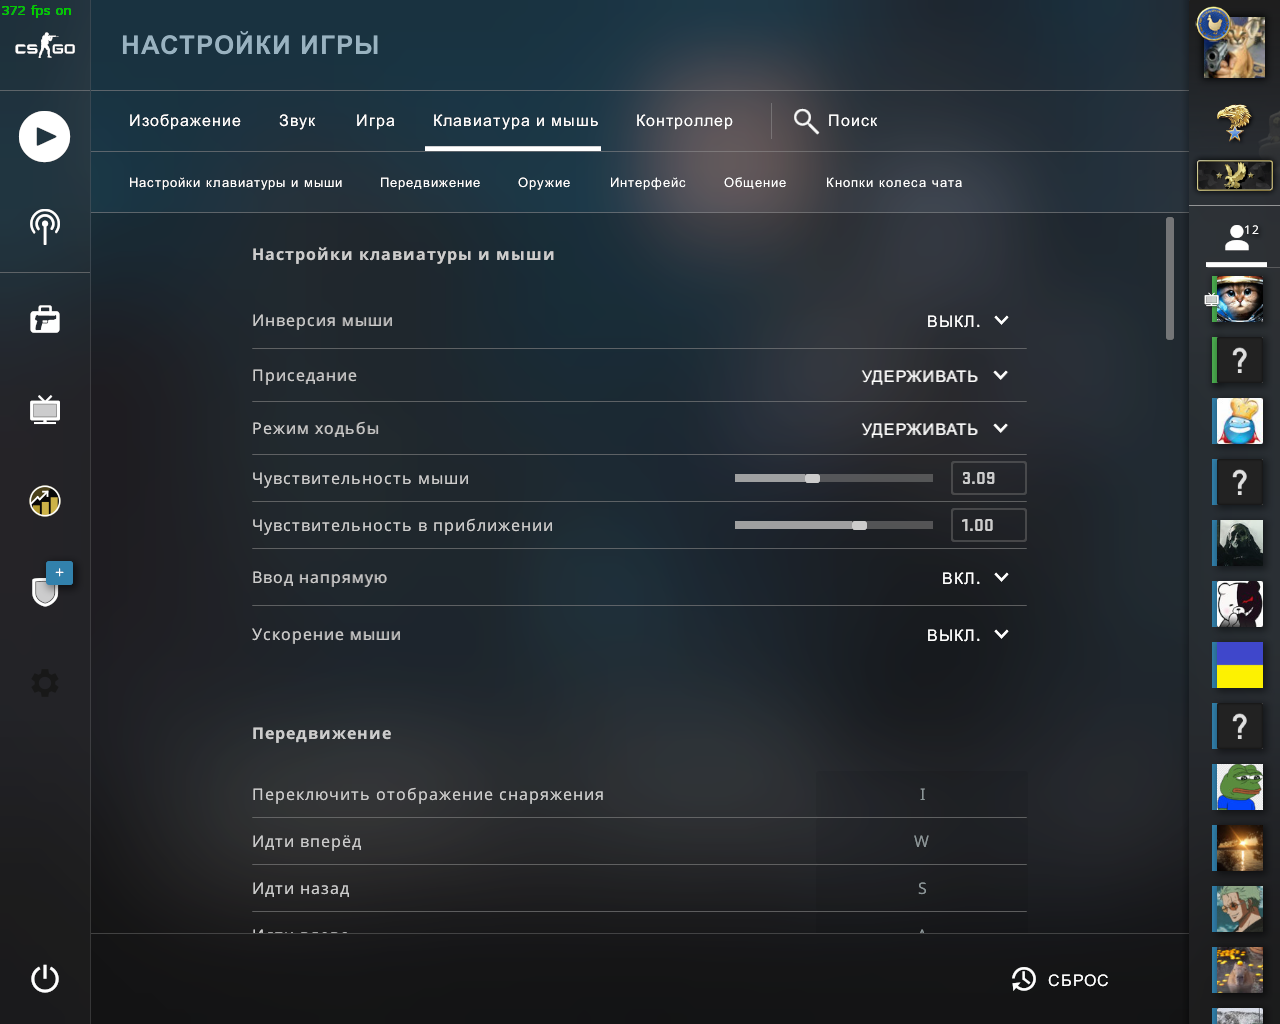
Task: Click the 372 fps counter text
Action: (x=37, y=11)
